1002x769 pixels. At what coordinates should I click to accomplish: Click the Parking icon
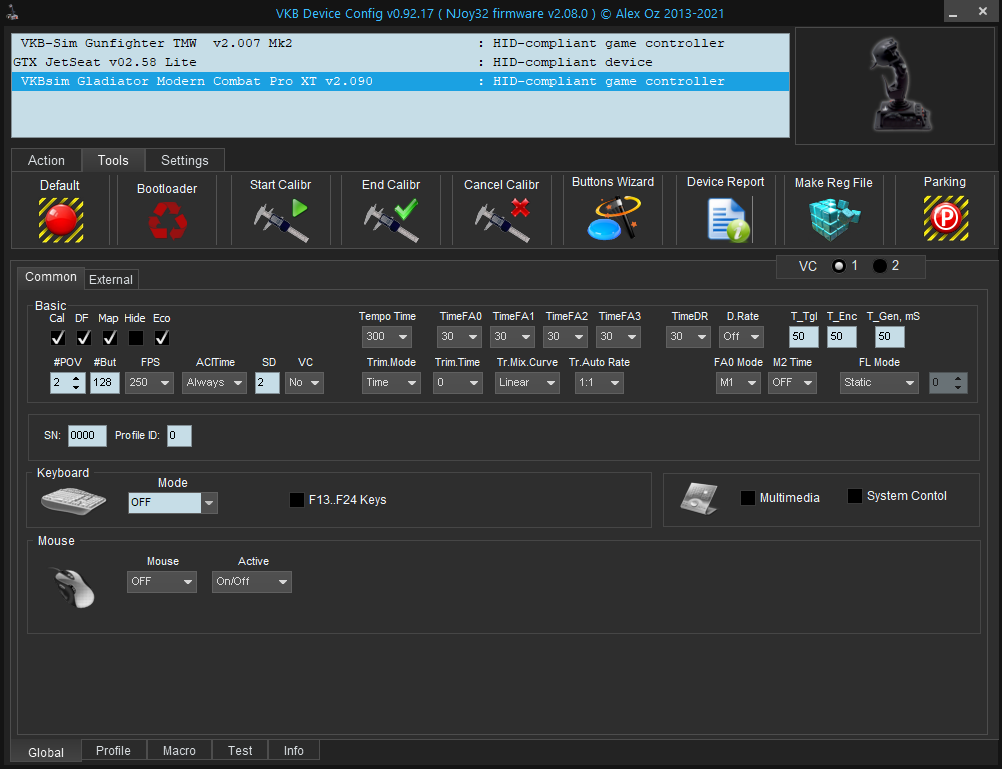point(945,218)
